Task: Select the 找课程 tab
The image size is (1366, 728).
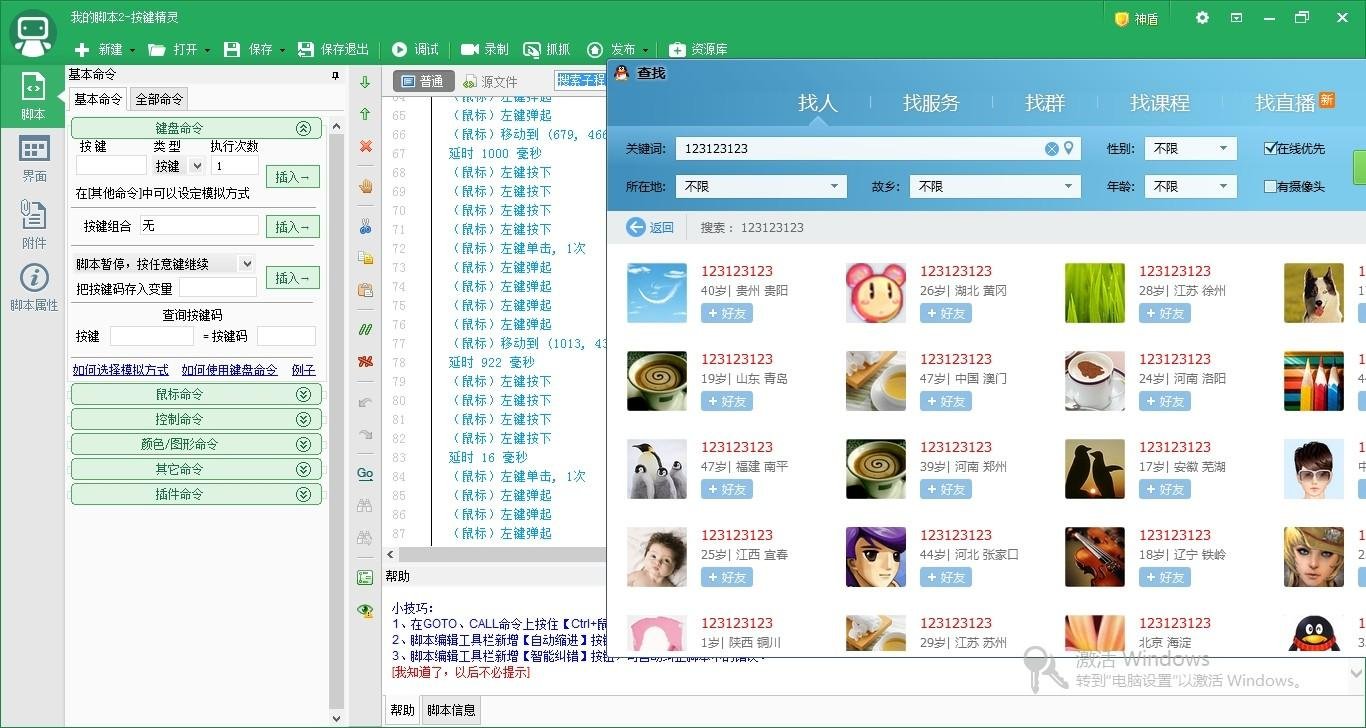Action: [x=1160, y=102]
